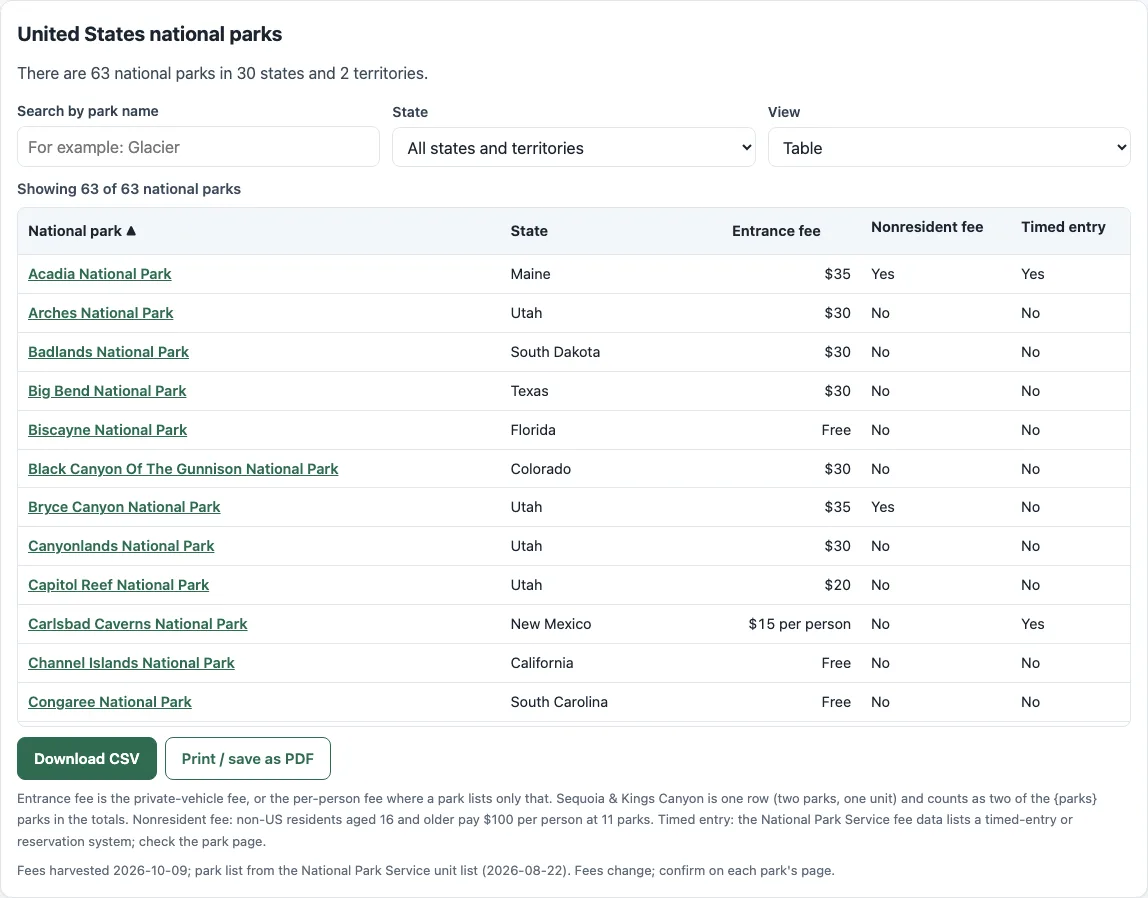Open Canyonlands National Park link
The height and width of the screenshot is (898, 1148).
(121, 546)
